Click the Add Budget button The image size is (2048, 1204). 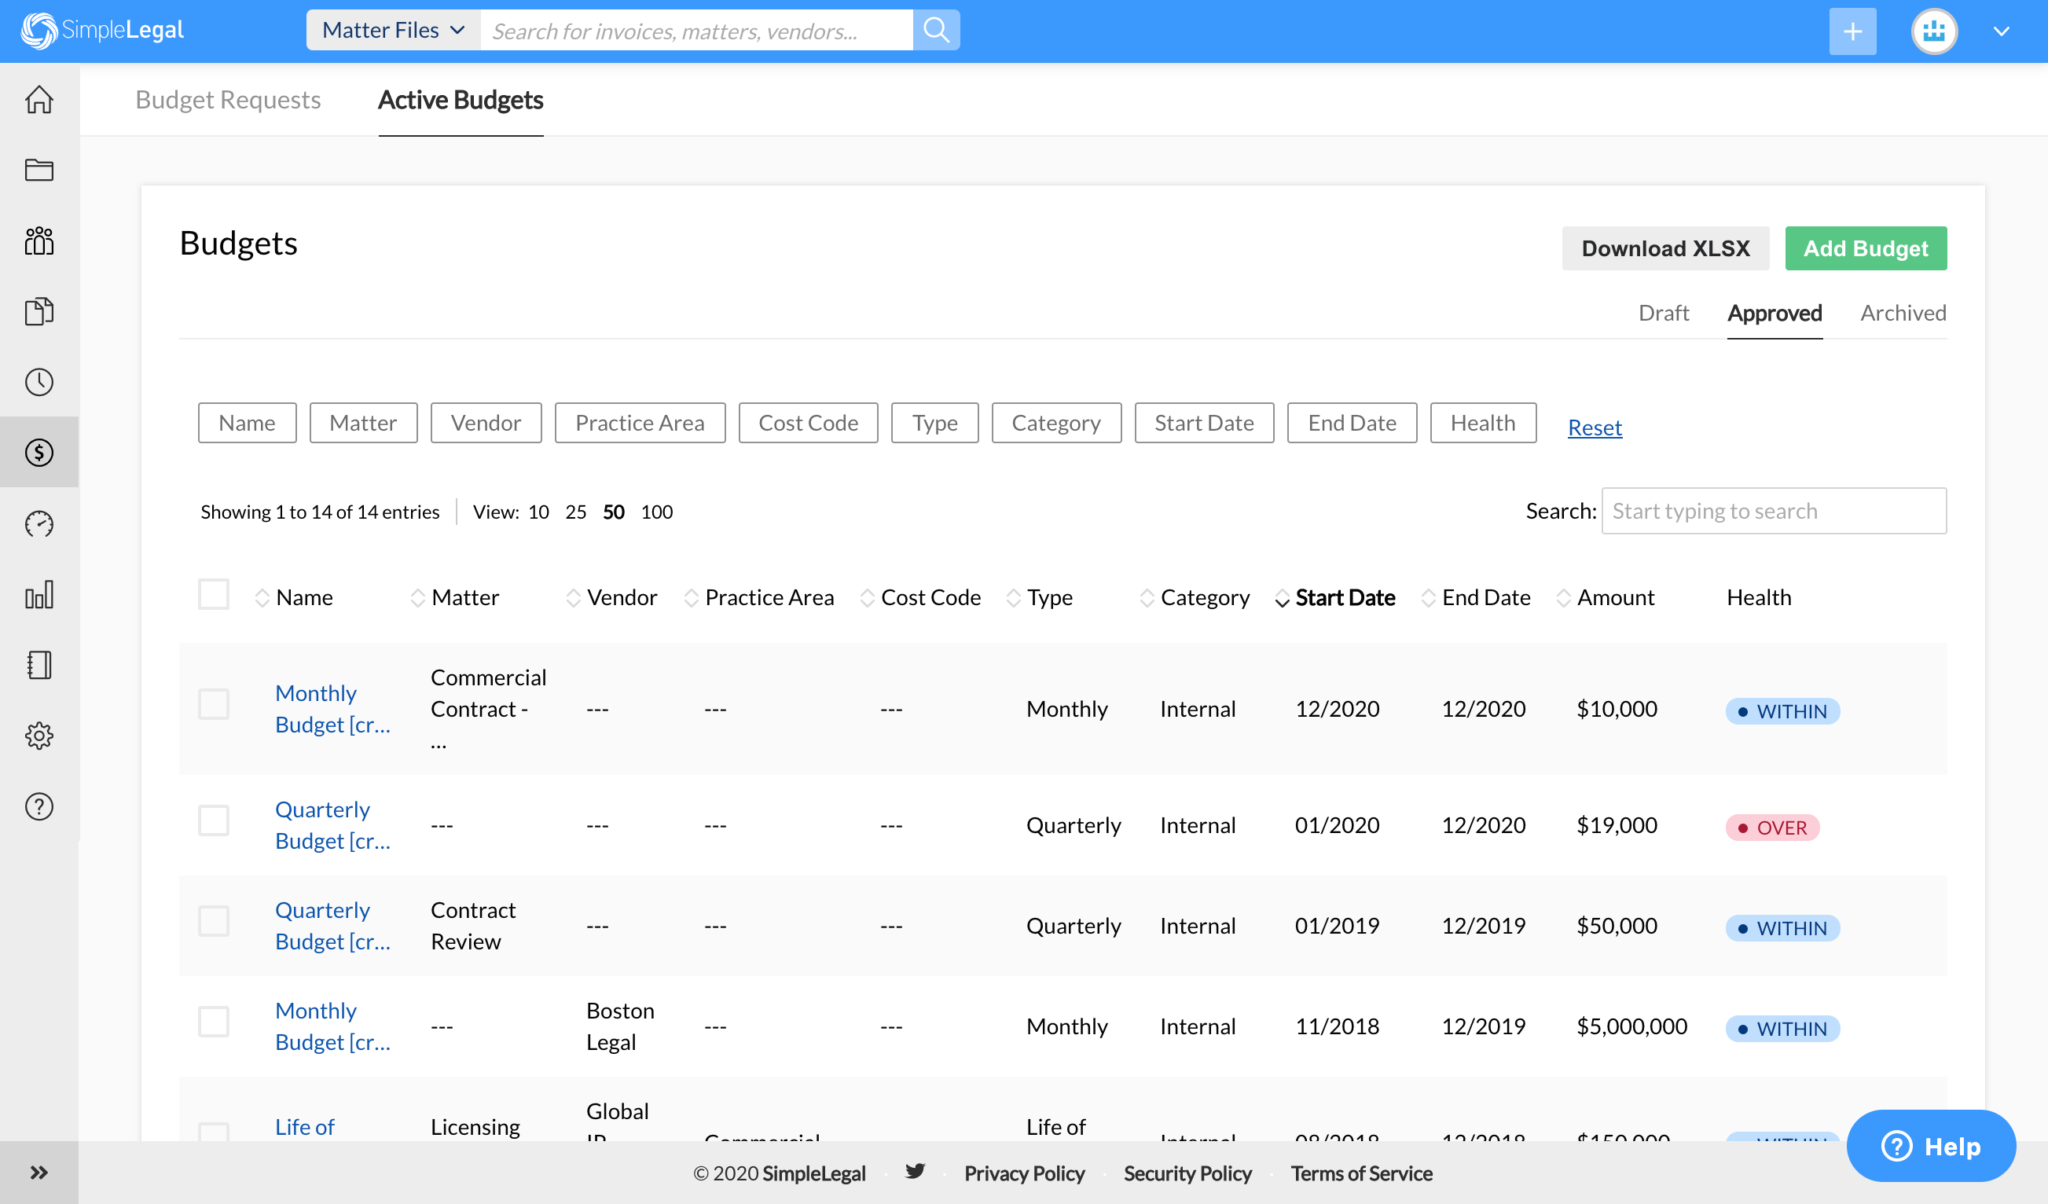pyautogui.click(x=1866, y=248)
